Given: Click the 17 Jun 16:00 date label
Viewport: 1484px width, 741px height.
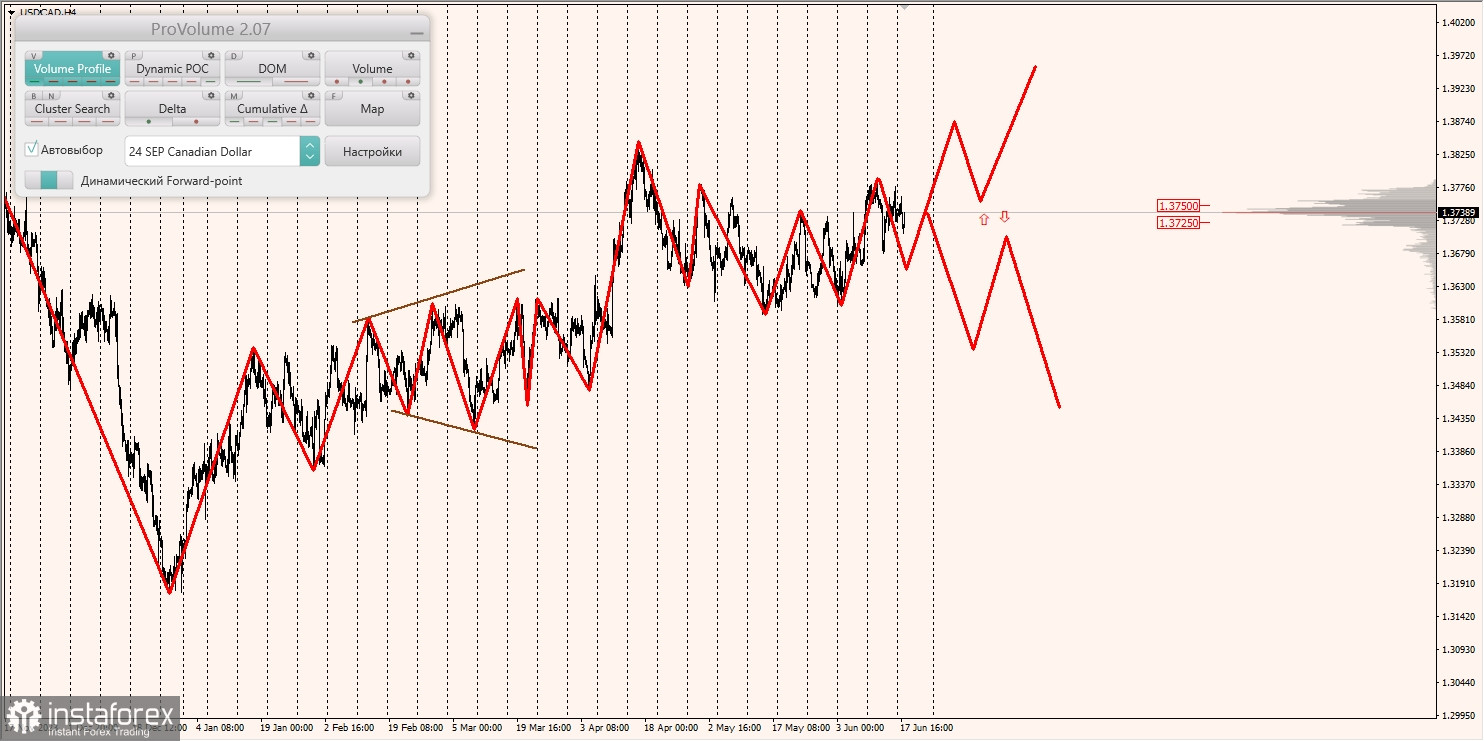Looking at the screenshot, I should [926, 728].
